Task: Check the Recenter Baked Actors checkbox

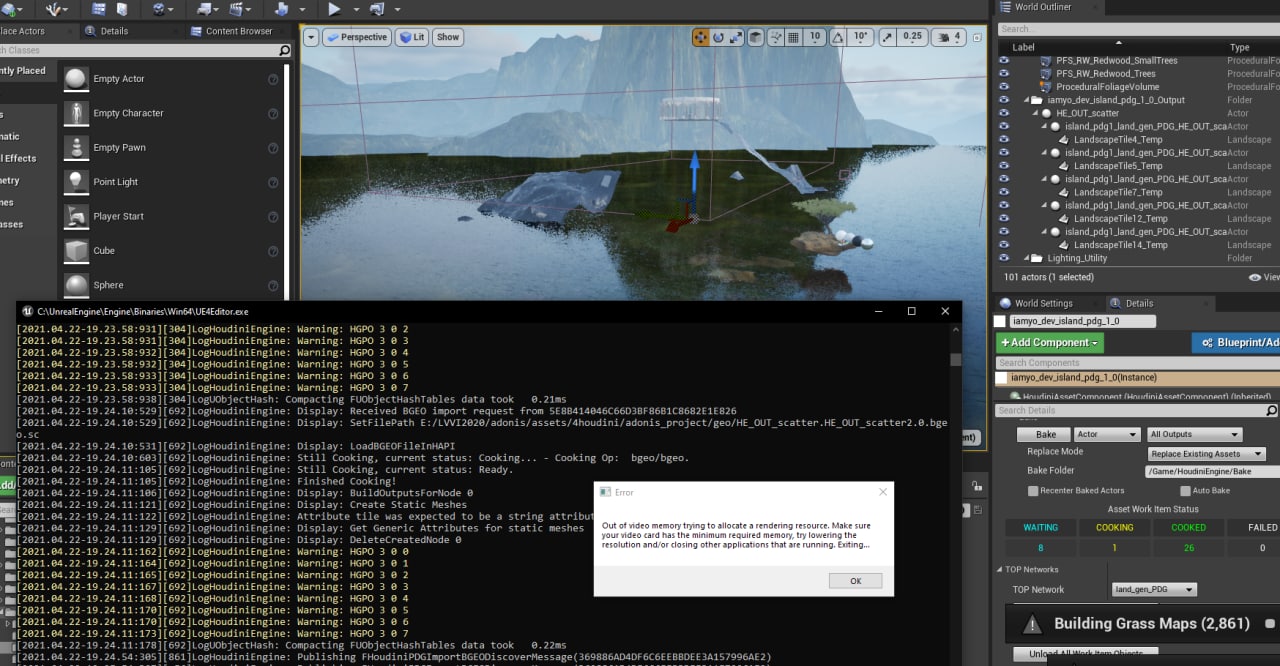Action: click(x=1033, y=491)
